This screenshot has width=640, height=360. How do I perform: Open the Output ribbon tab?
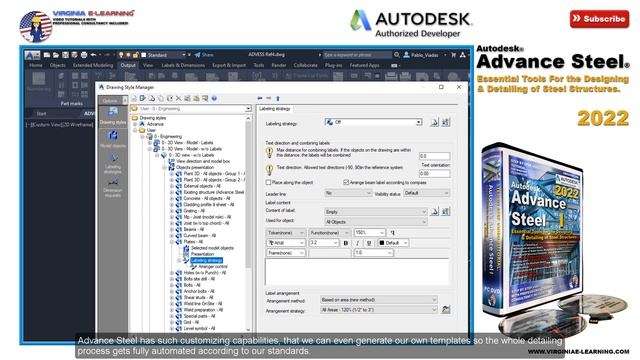(x=128, y=65)
